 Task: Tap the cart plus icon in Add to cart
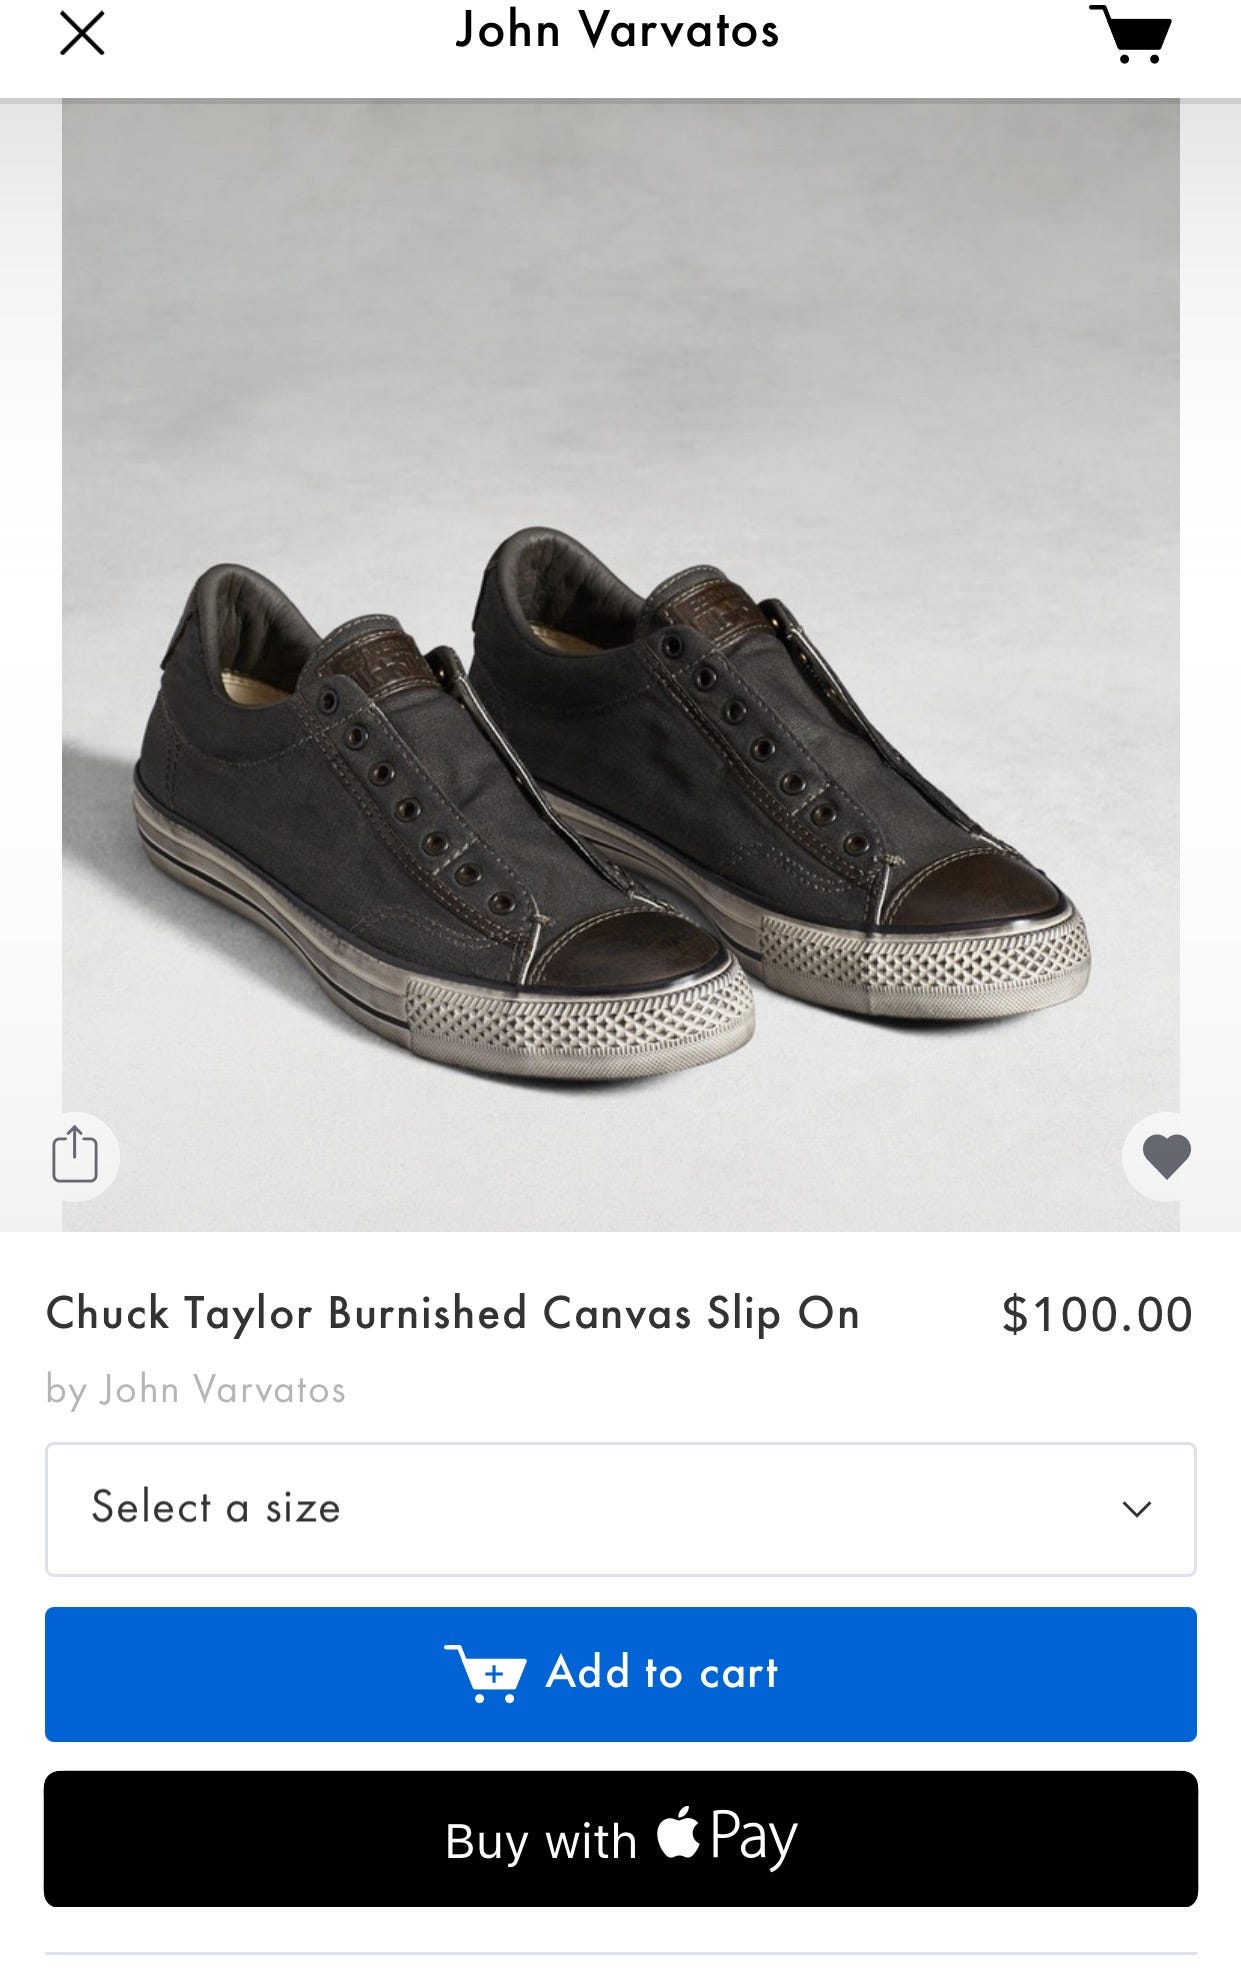pyautogui.click(x=485, y=1673)
